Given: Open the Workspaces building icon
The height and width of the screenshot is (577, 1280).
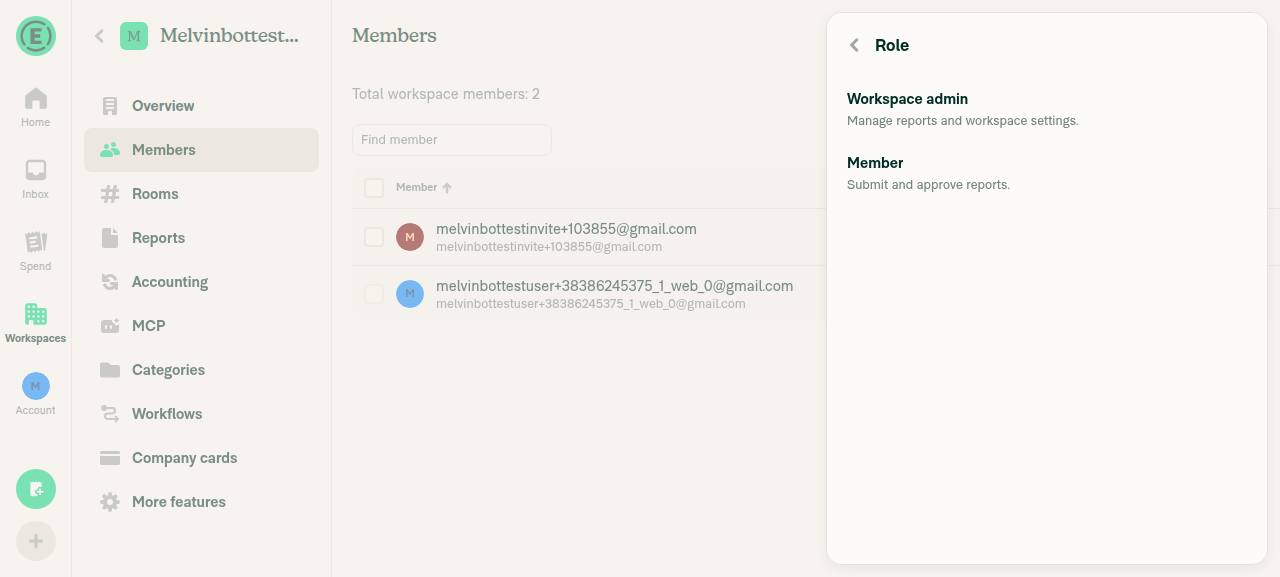Looking at the screenshot, I should 36,314.
